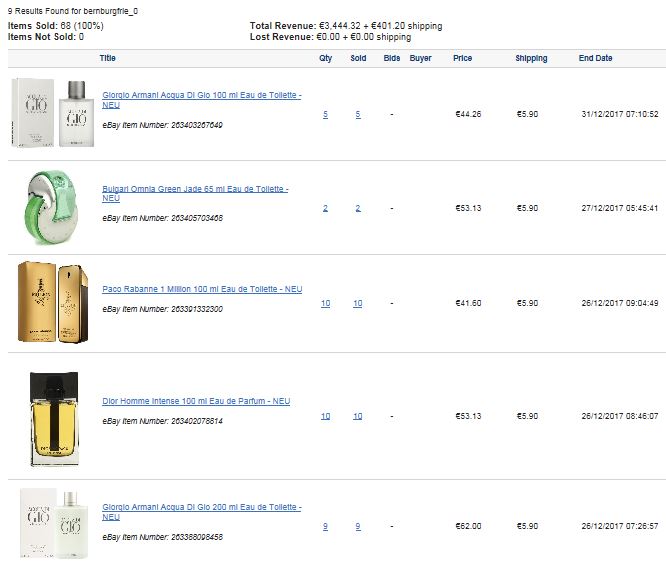Open Paco Rabanne 1 Million 100 ml listing
The width and height of the screenshot is (666, 564).
(x=202, y=289)
